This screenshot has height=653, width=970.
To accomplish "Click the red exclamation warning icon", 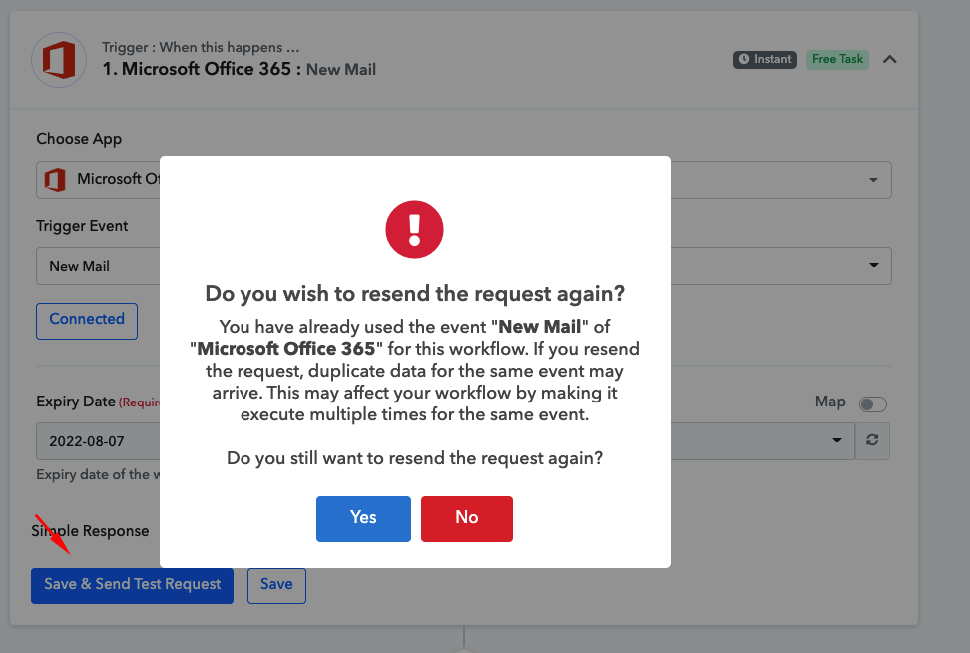I will point(414,229).
